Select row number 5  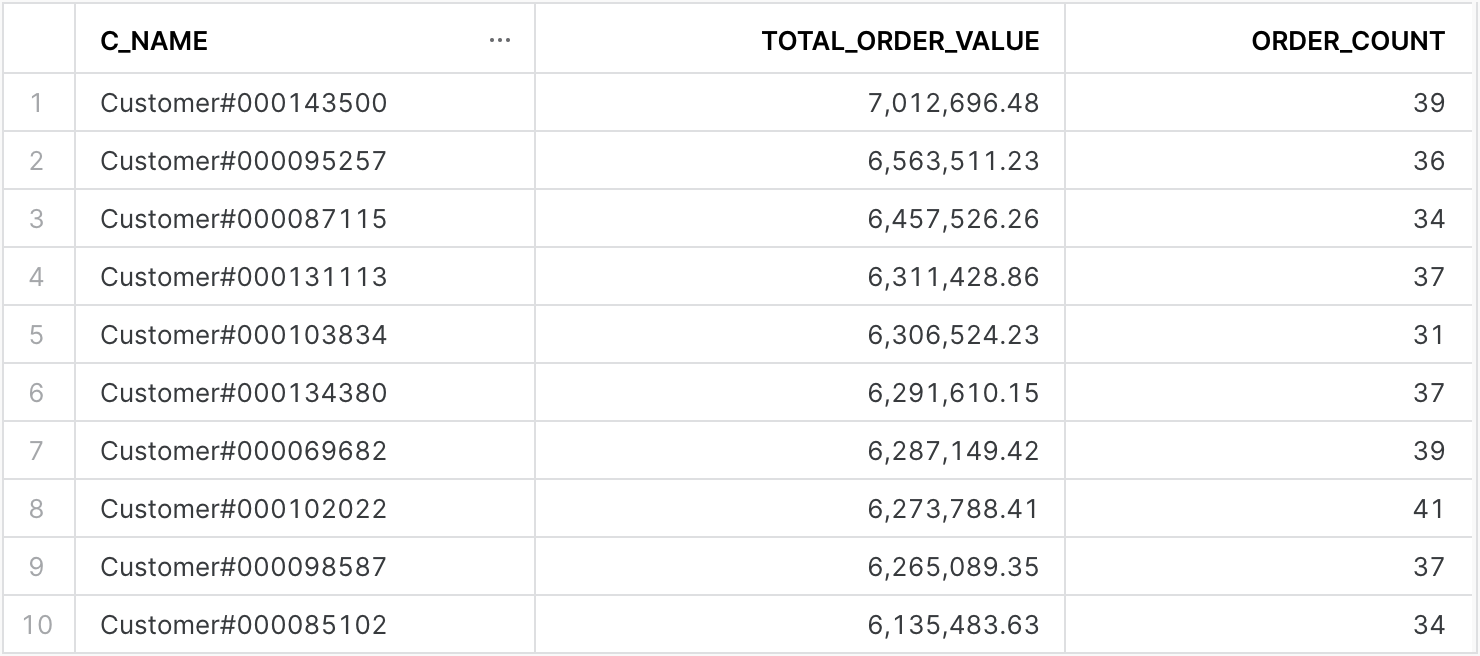[37, 334]
